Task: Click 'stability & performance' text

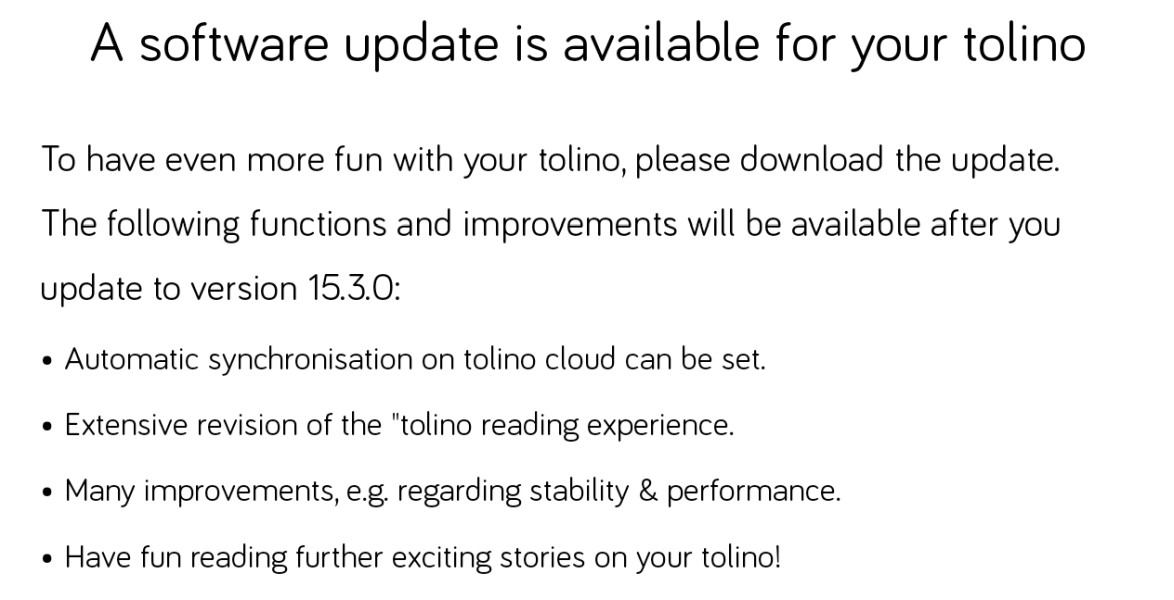Action: pos(684,491)
